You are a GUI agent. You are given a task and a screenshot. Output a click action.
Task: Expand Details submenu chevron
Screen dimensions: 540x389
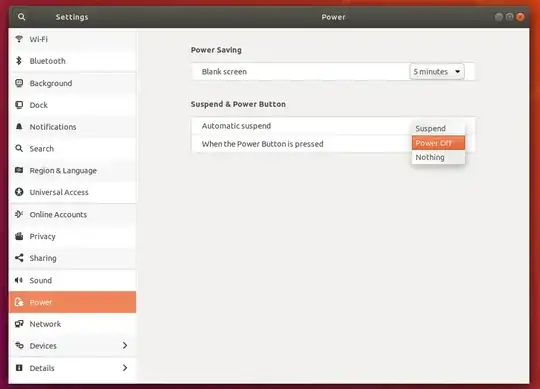[x=125, y=368]
